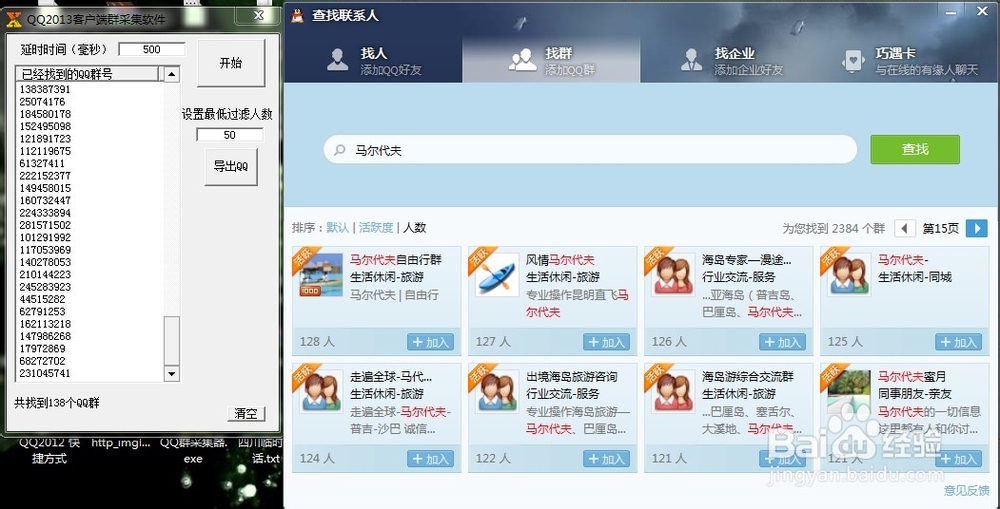This screenshot has width=1000, height=509.
Task: Select group number 224333894
Action: [45, 213]
